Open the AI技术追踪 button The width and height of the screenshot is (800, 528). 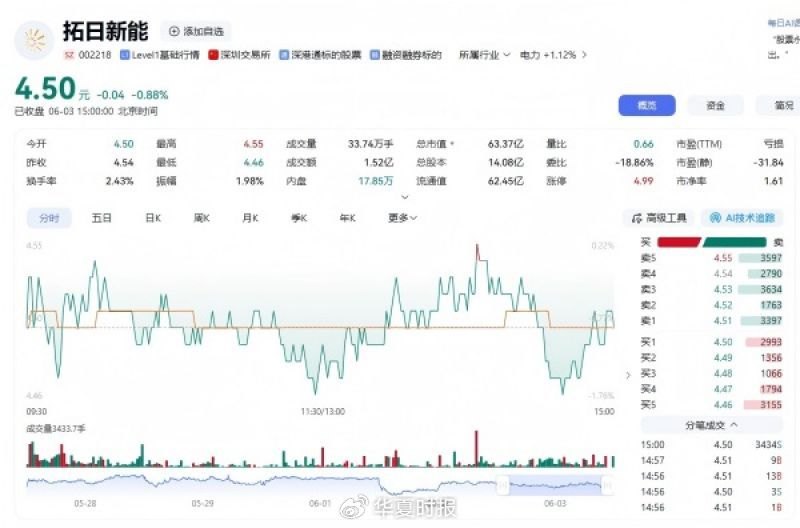pyautogui.click(x=742, y=218)
